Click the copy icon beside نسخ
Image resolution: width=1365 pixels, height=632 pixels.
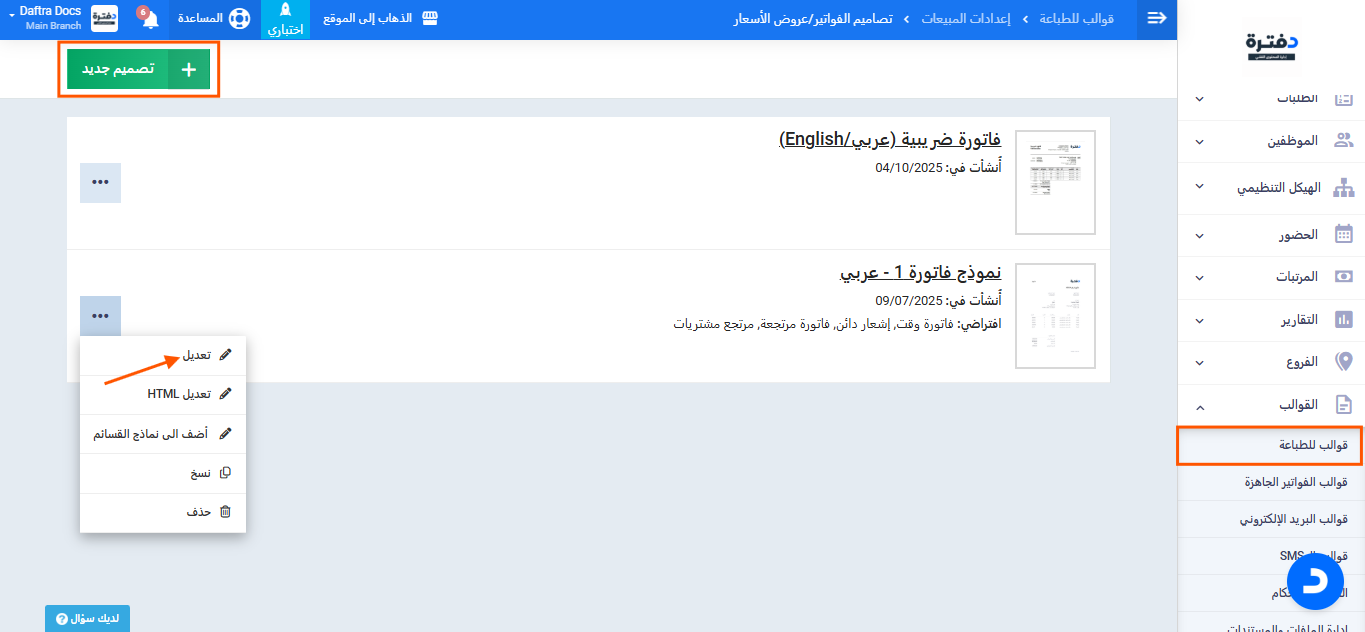pos(225,472)
